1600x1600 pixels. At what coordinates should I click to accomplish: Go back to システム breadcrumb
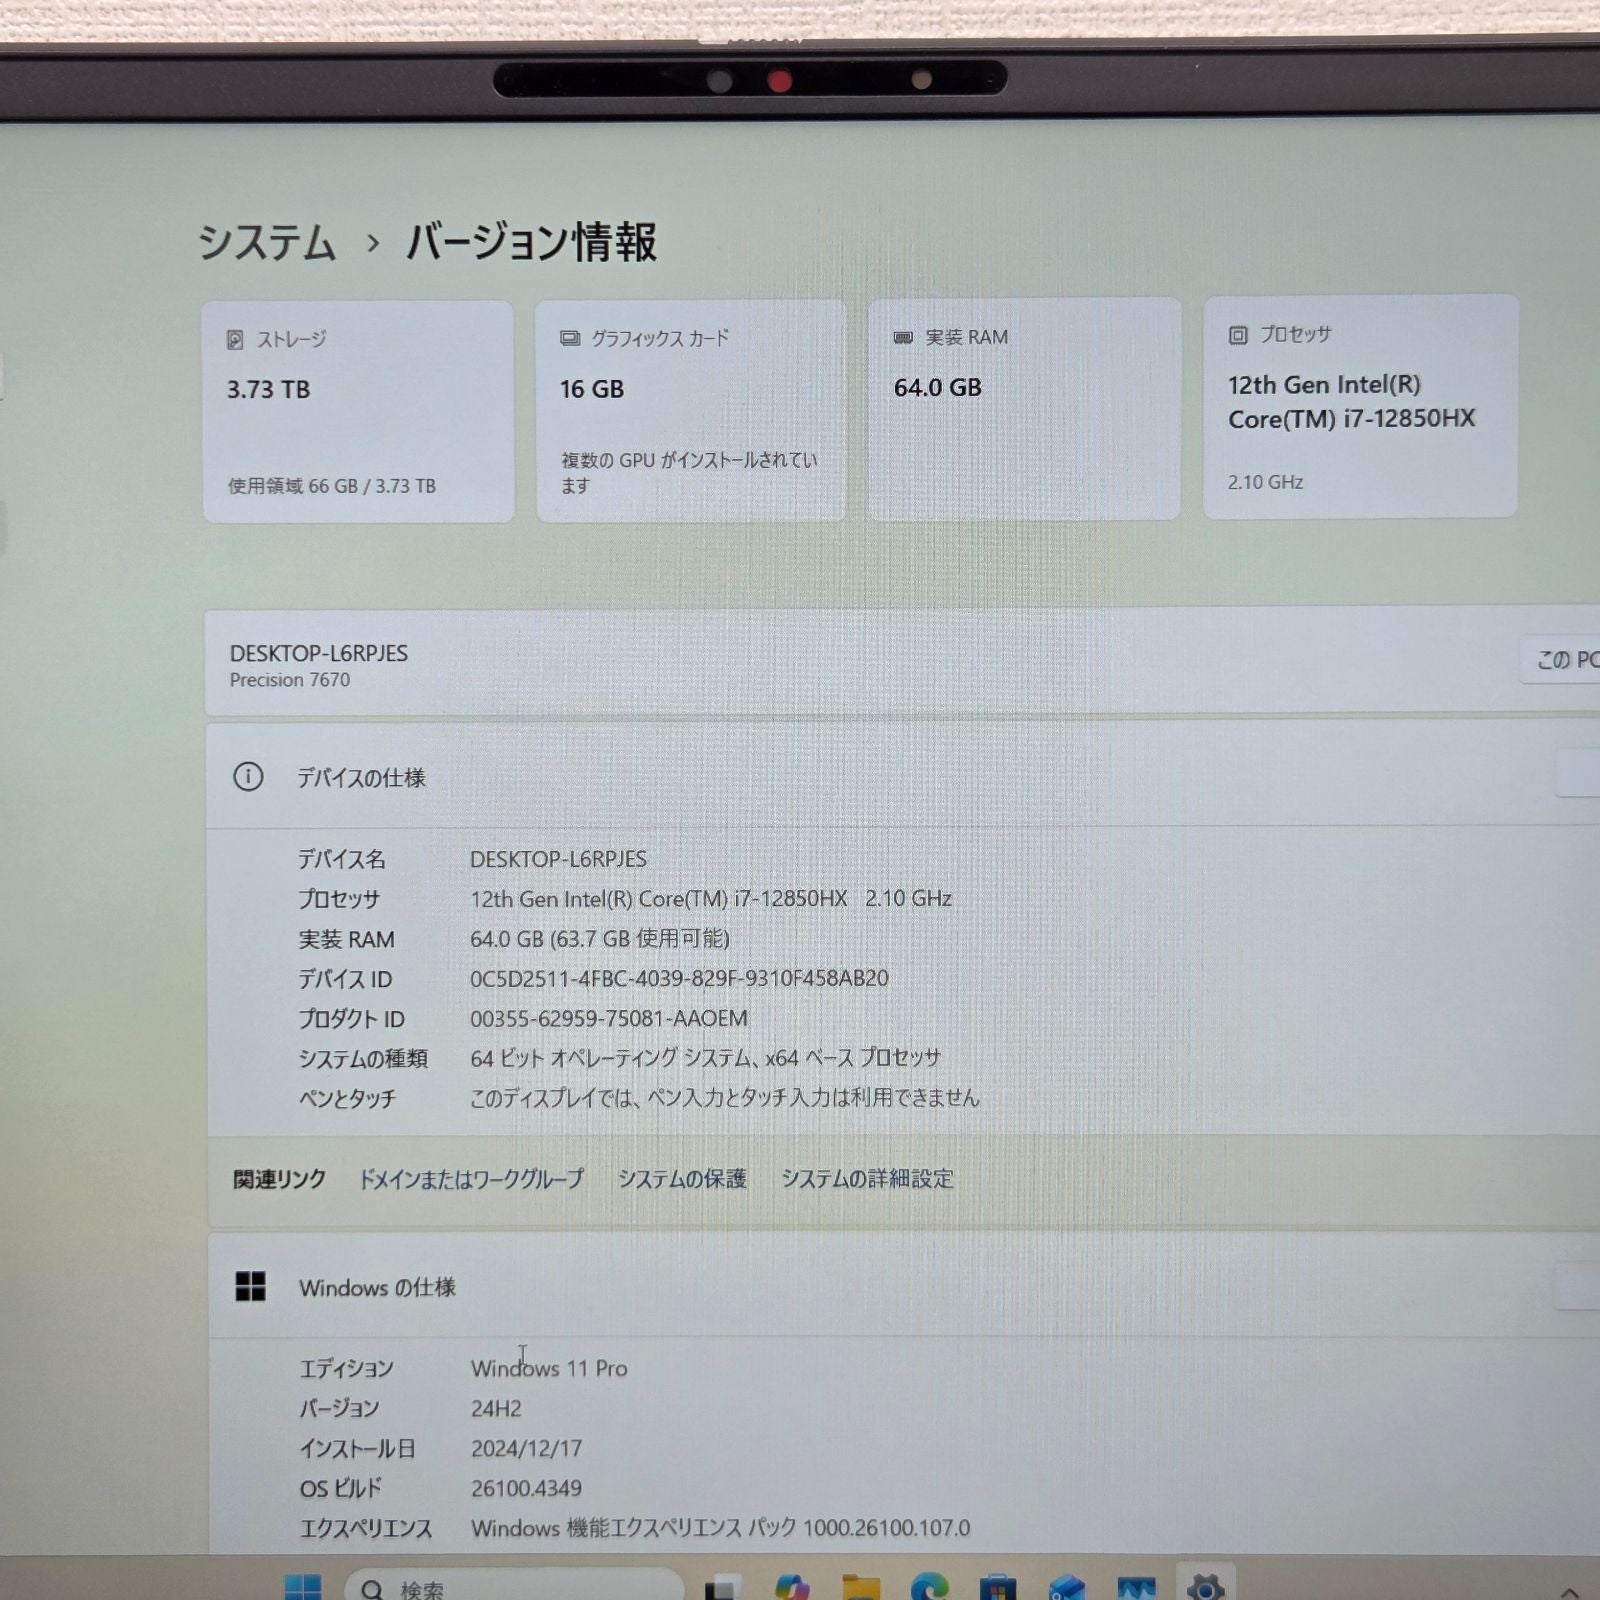(267, 243)
